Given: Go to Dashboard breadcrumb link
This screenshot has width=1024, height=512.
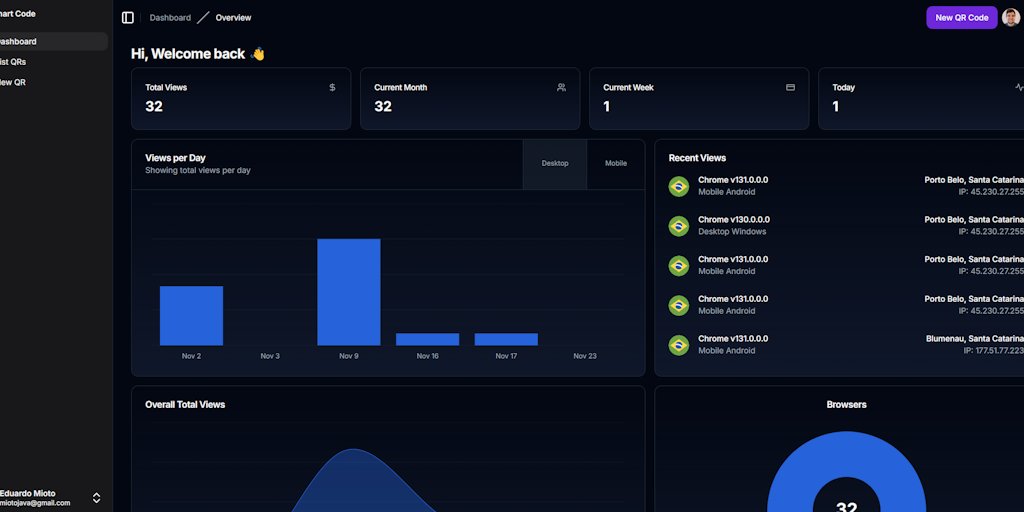Looking at the screenshot, I should click(170, 18).
